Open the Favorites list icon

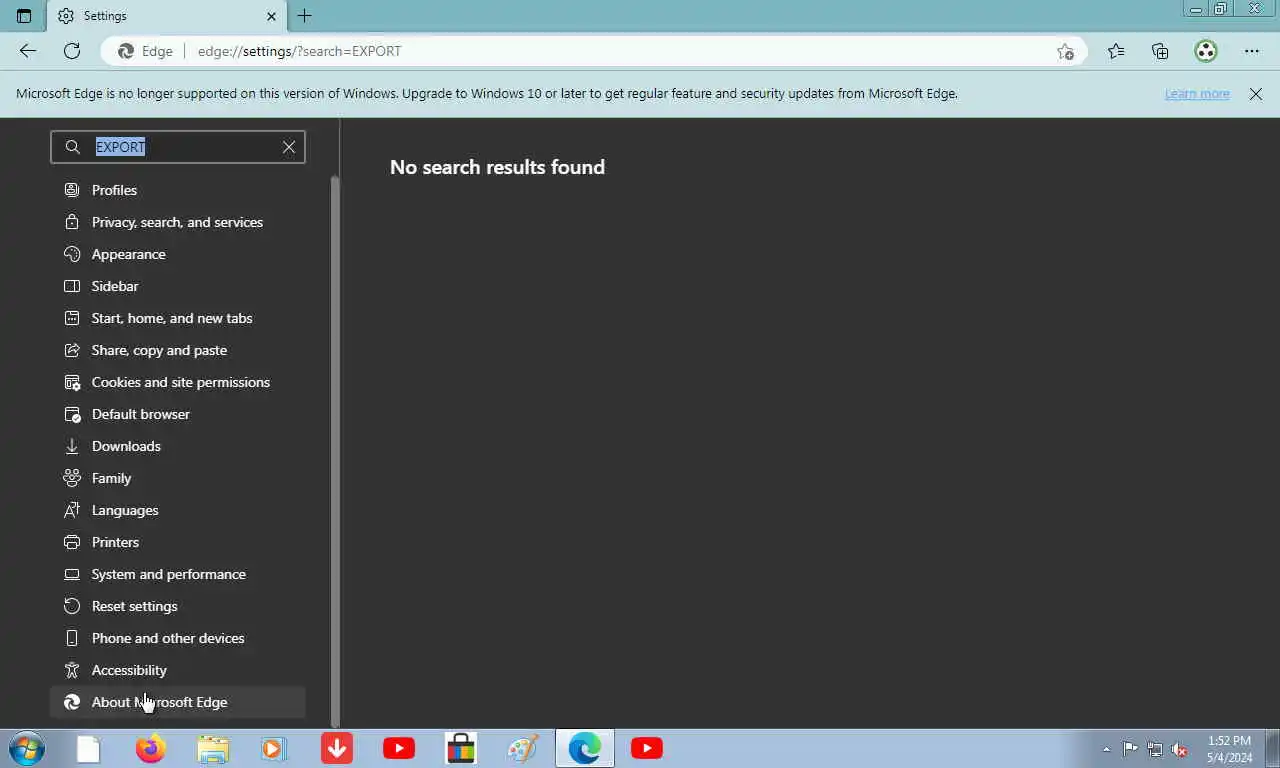[1116, 51]
